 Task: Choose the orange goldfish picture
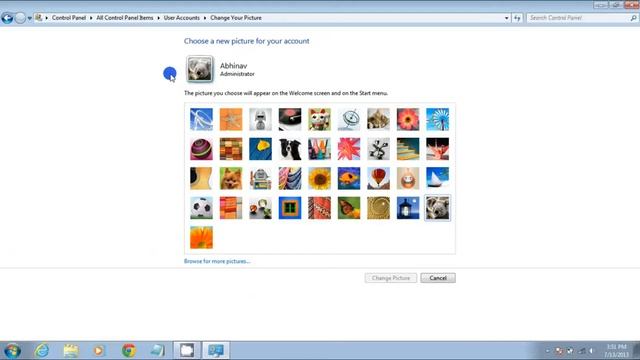pyautogui.click(x=349, y=178)
